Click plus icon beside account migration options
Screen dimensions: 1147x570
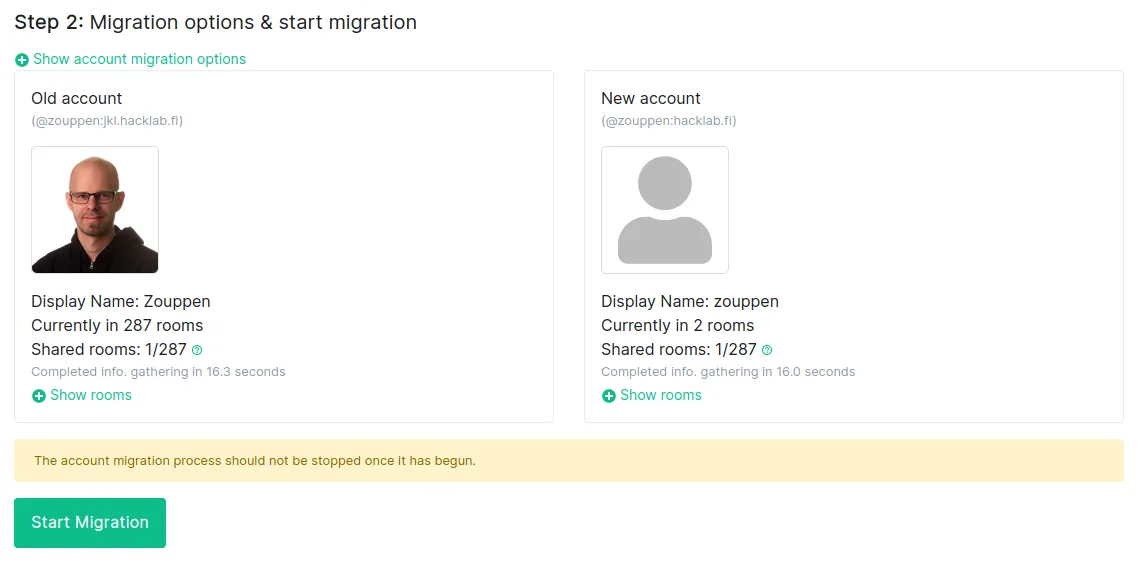22,60
